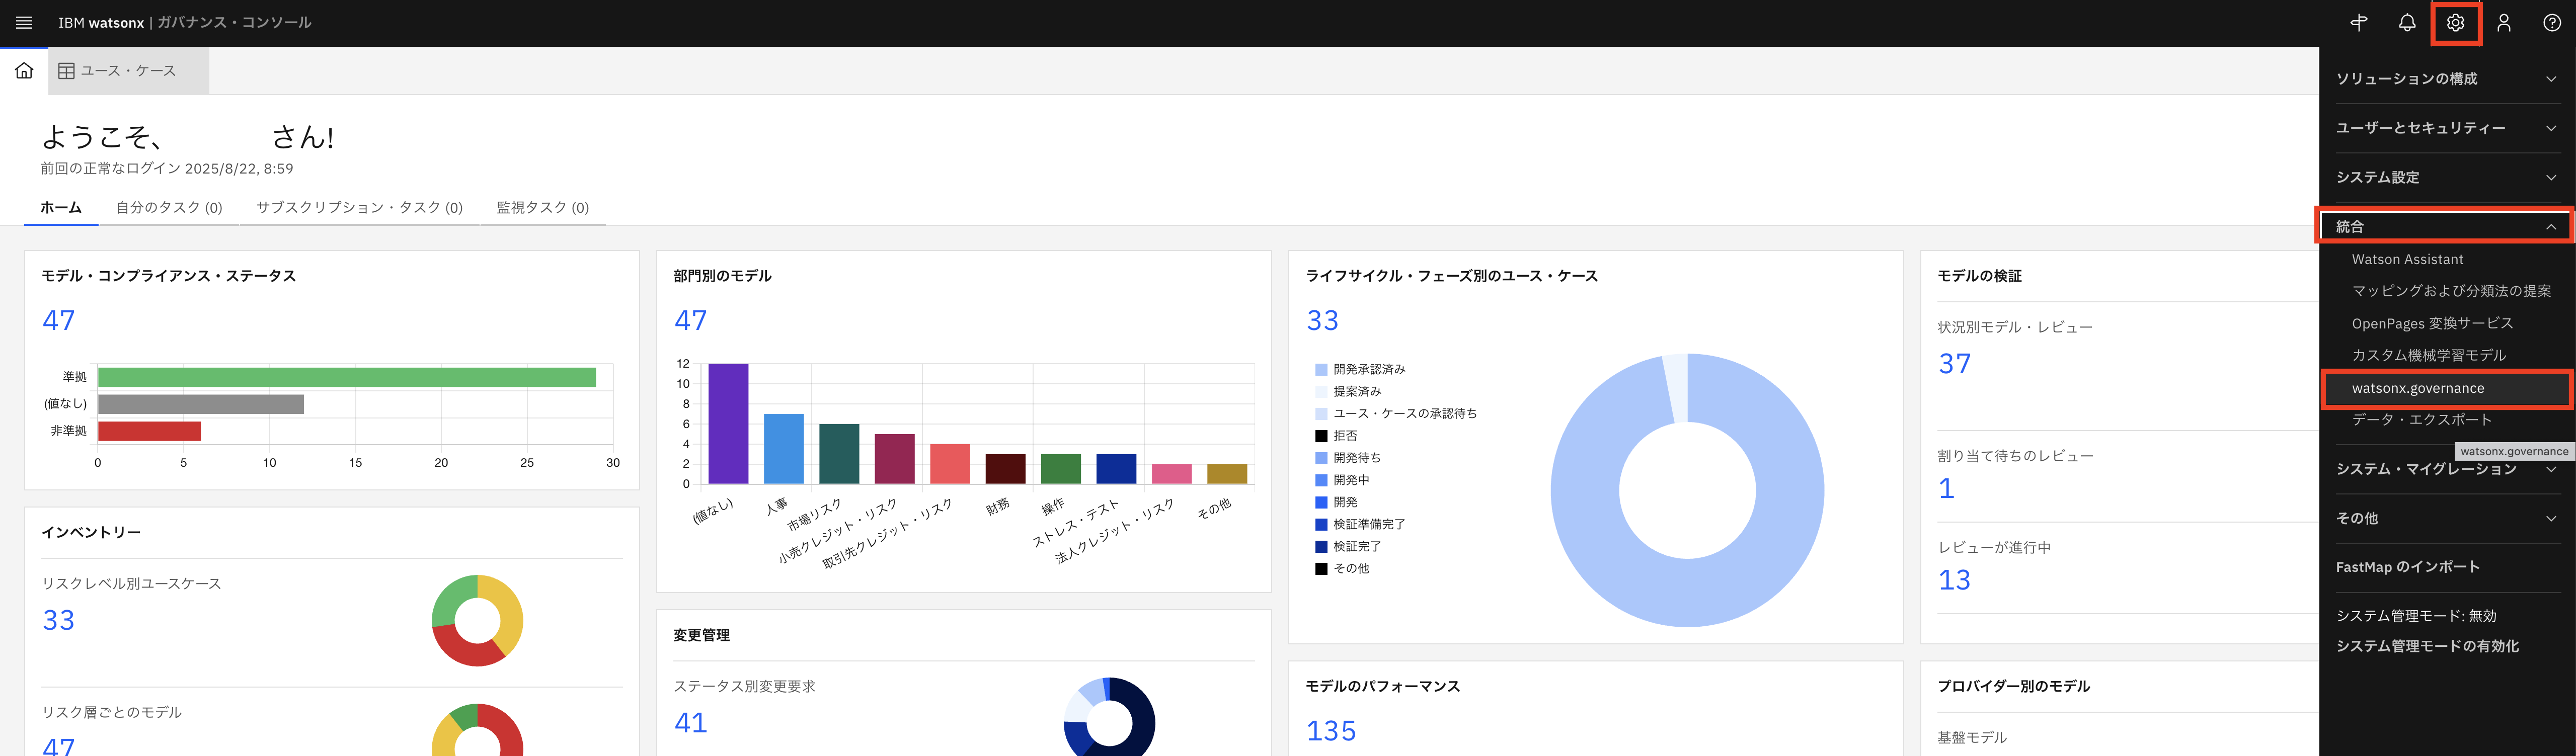Click the settings gear icon
The width and height of the screenshot is (2576, 756).
coord(2455,22)
